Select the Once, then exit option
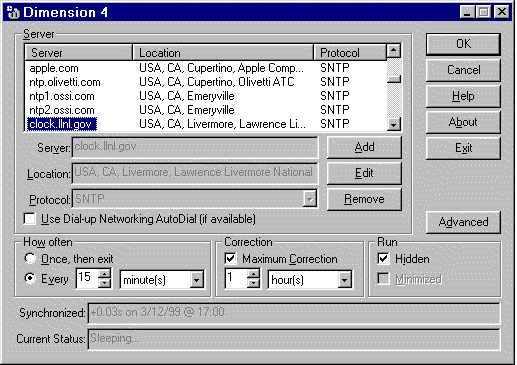 pos(30,259)
